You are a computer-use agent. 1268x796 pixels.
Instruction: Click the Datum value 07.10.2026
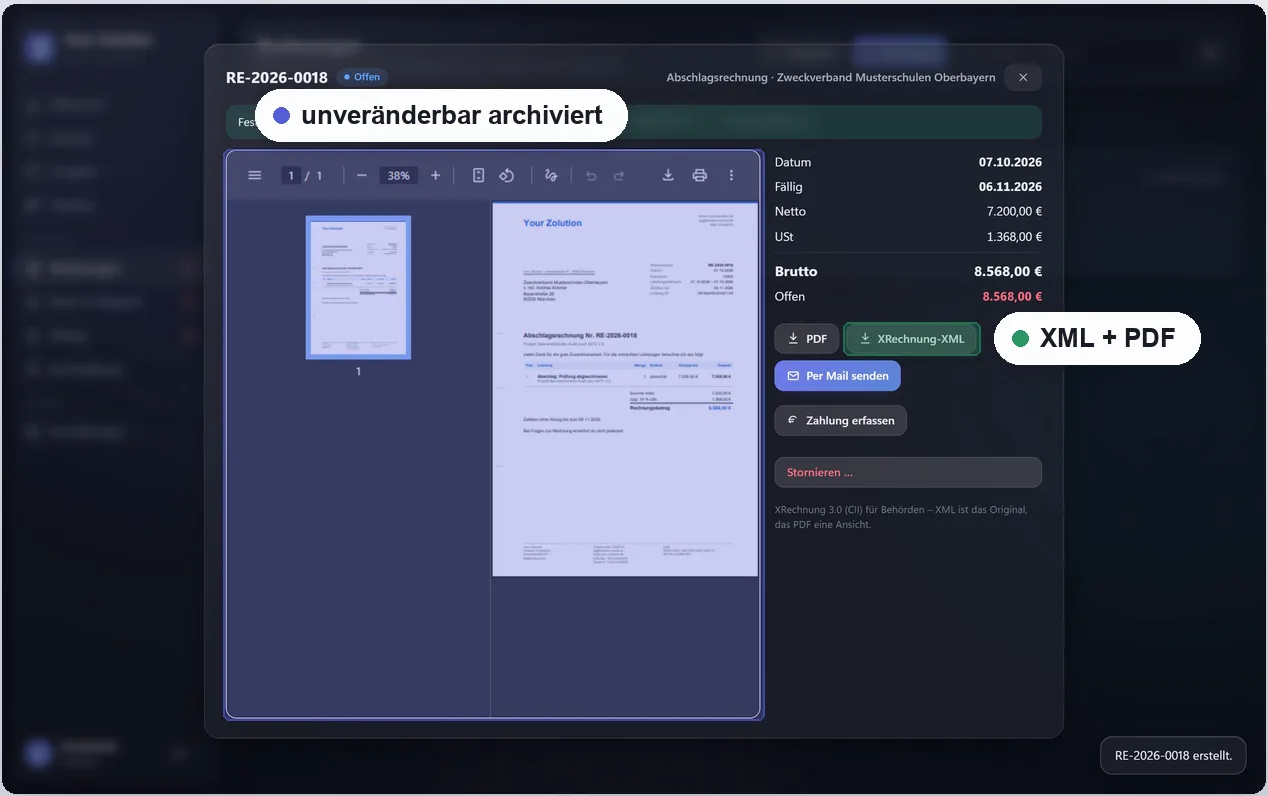coord(1010,162)
